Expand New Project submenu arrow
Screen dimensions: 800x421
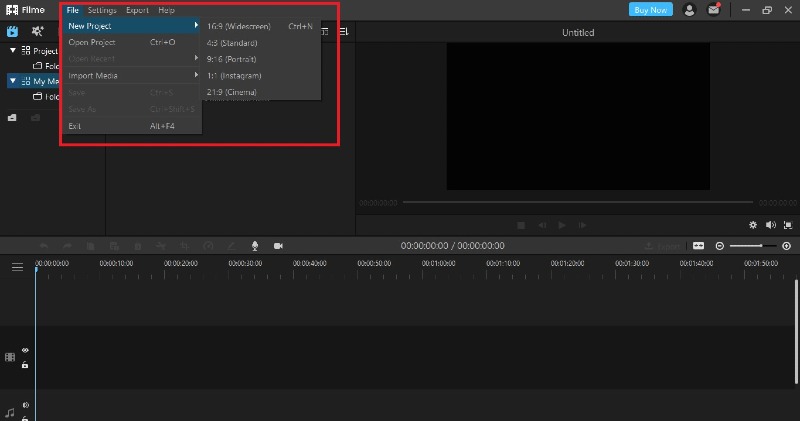tap(196, 25)
